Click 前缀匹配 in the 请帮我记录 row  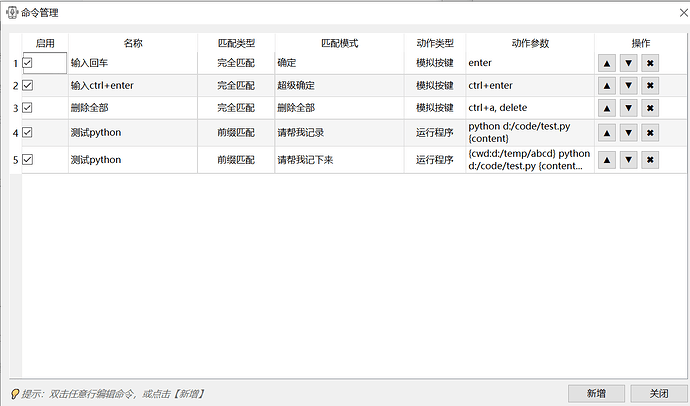(236, 132)
